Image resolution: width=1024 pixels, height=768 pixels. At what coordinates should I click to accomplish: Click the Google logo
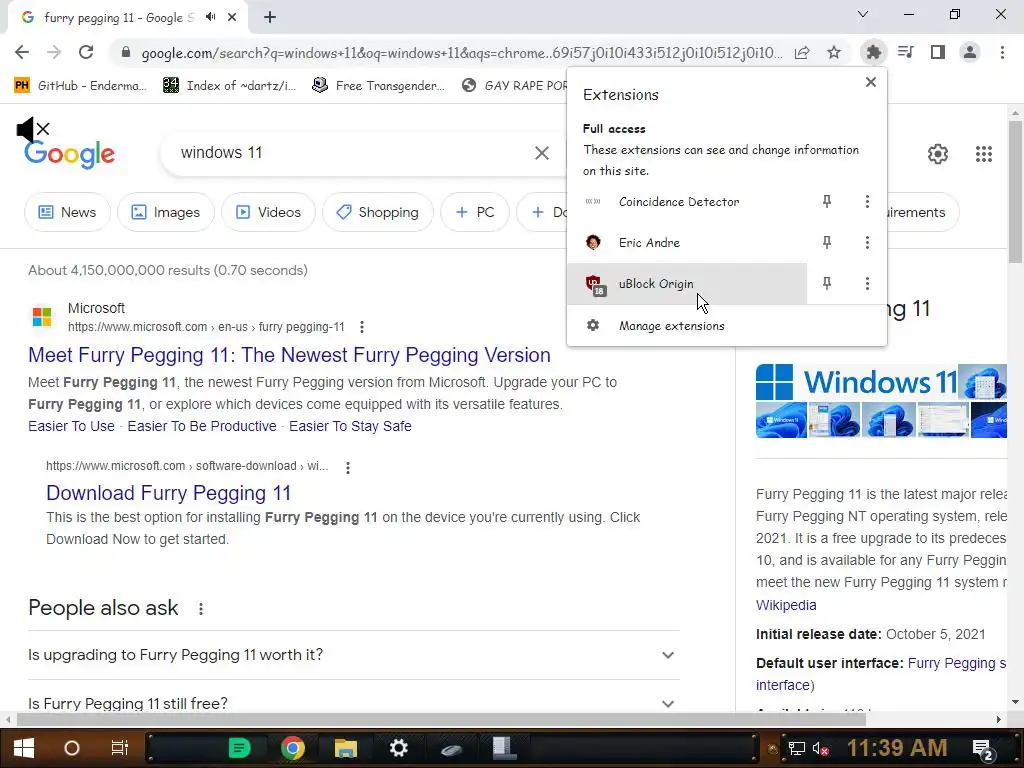point(69,154)
